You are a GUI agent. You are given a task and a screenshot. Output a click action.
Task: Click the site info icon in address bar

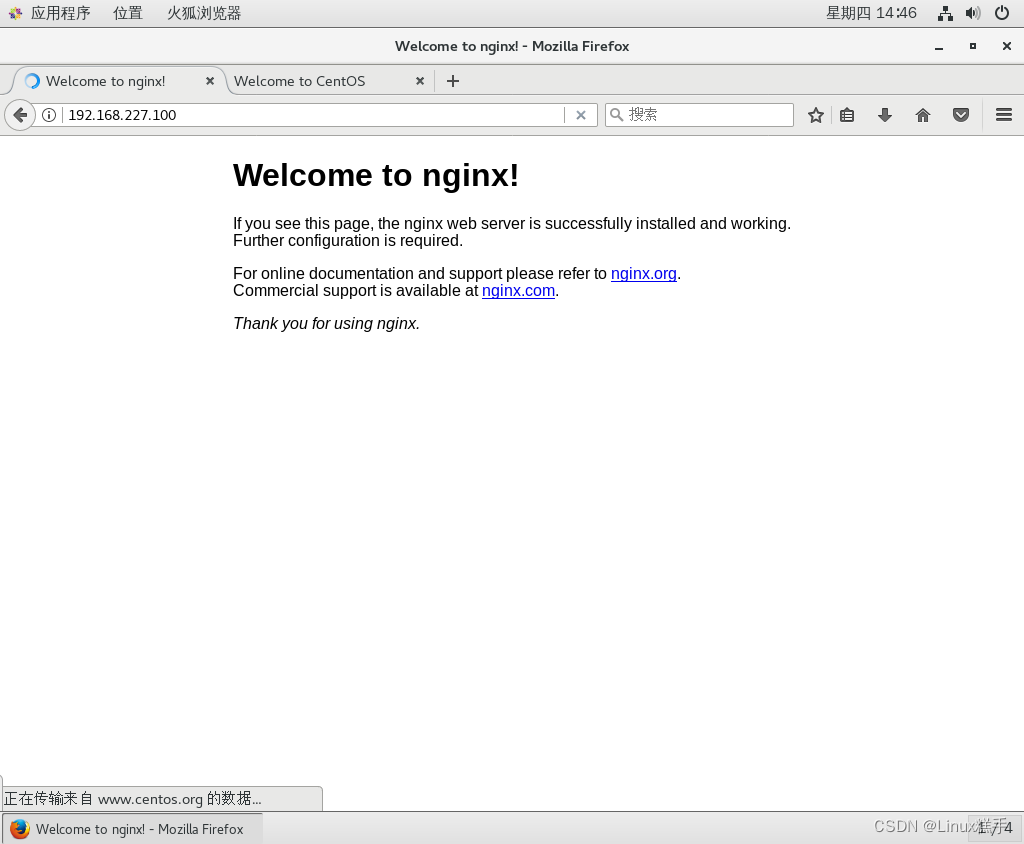[x=48, y=114]
